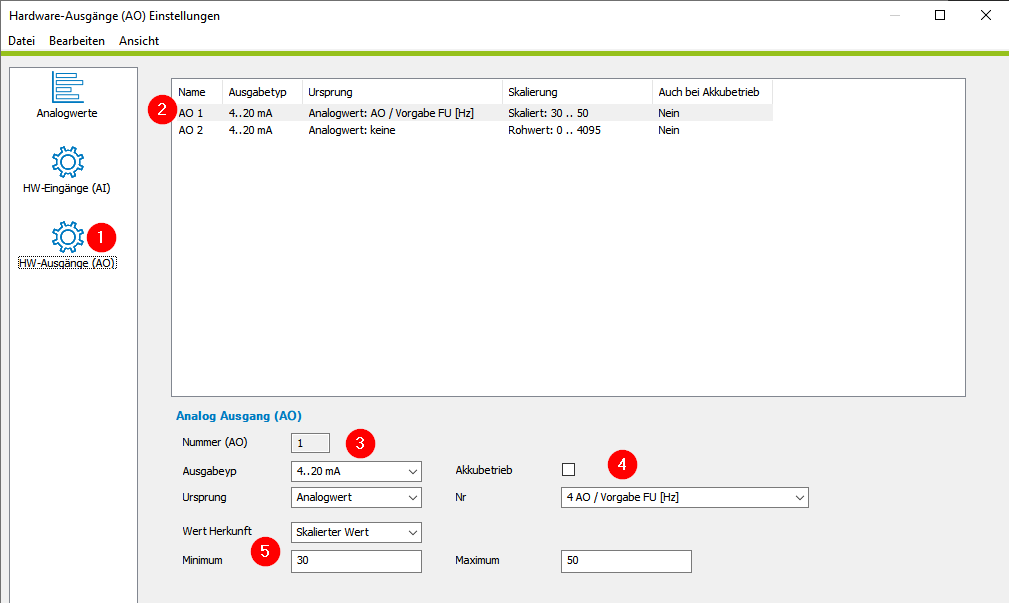Select HW-Ausgänge (AO) gear icon
Viewport: 1009px width, 603px height.
tap(68, 237)
